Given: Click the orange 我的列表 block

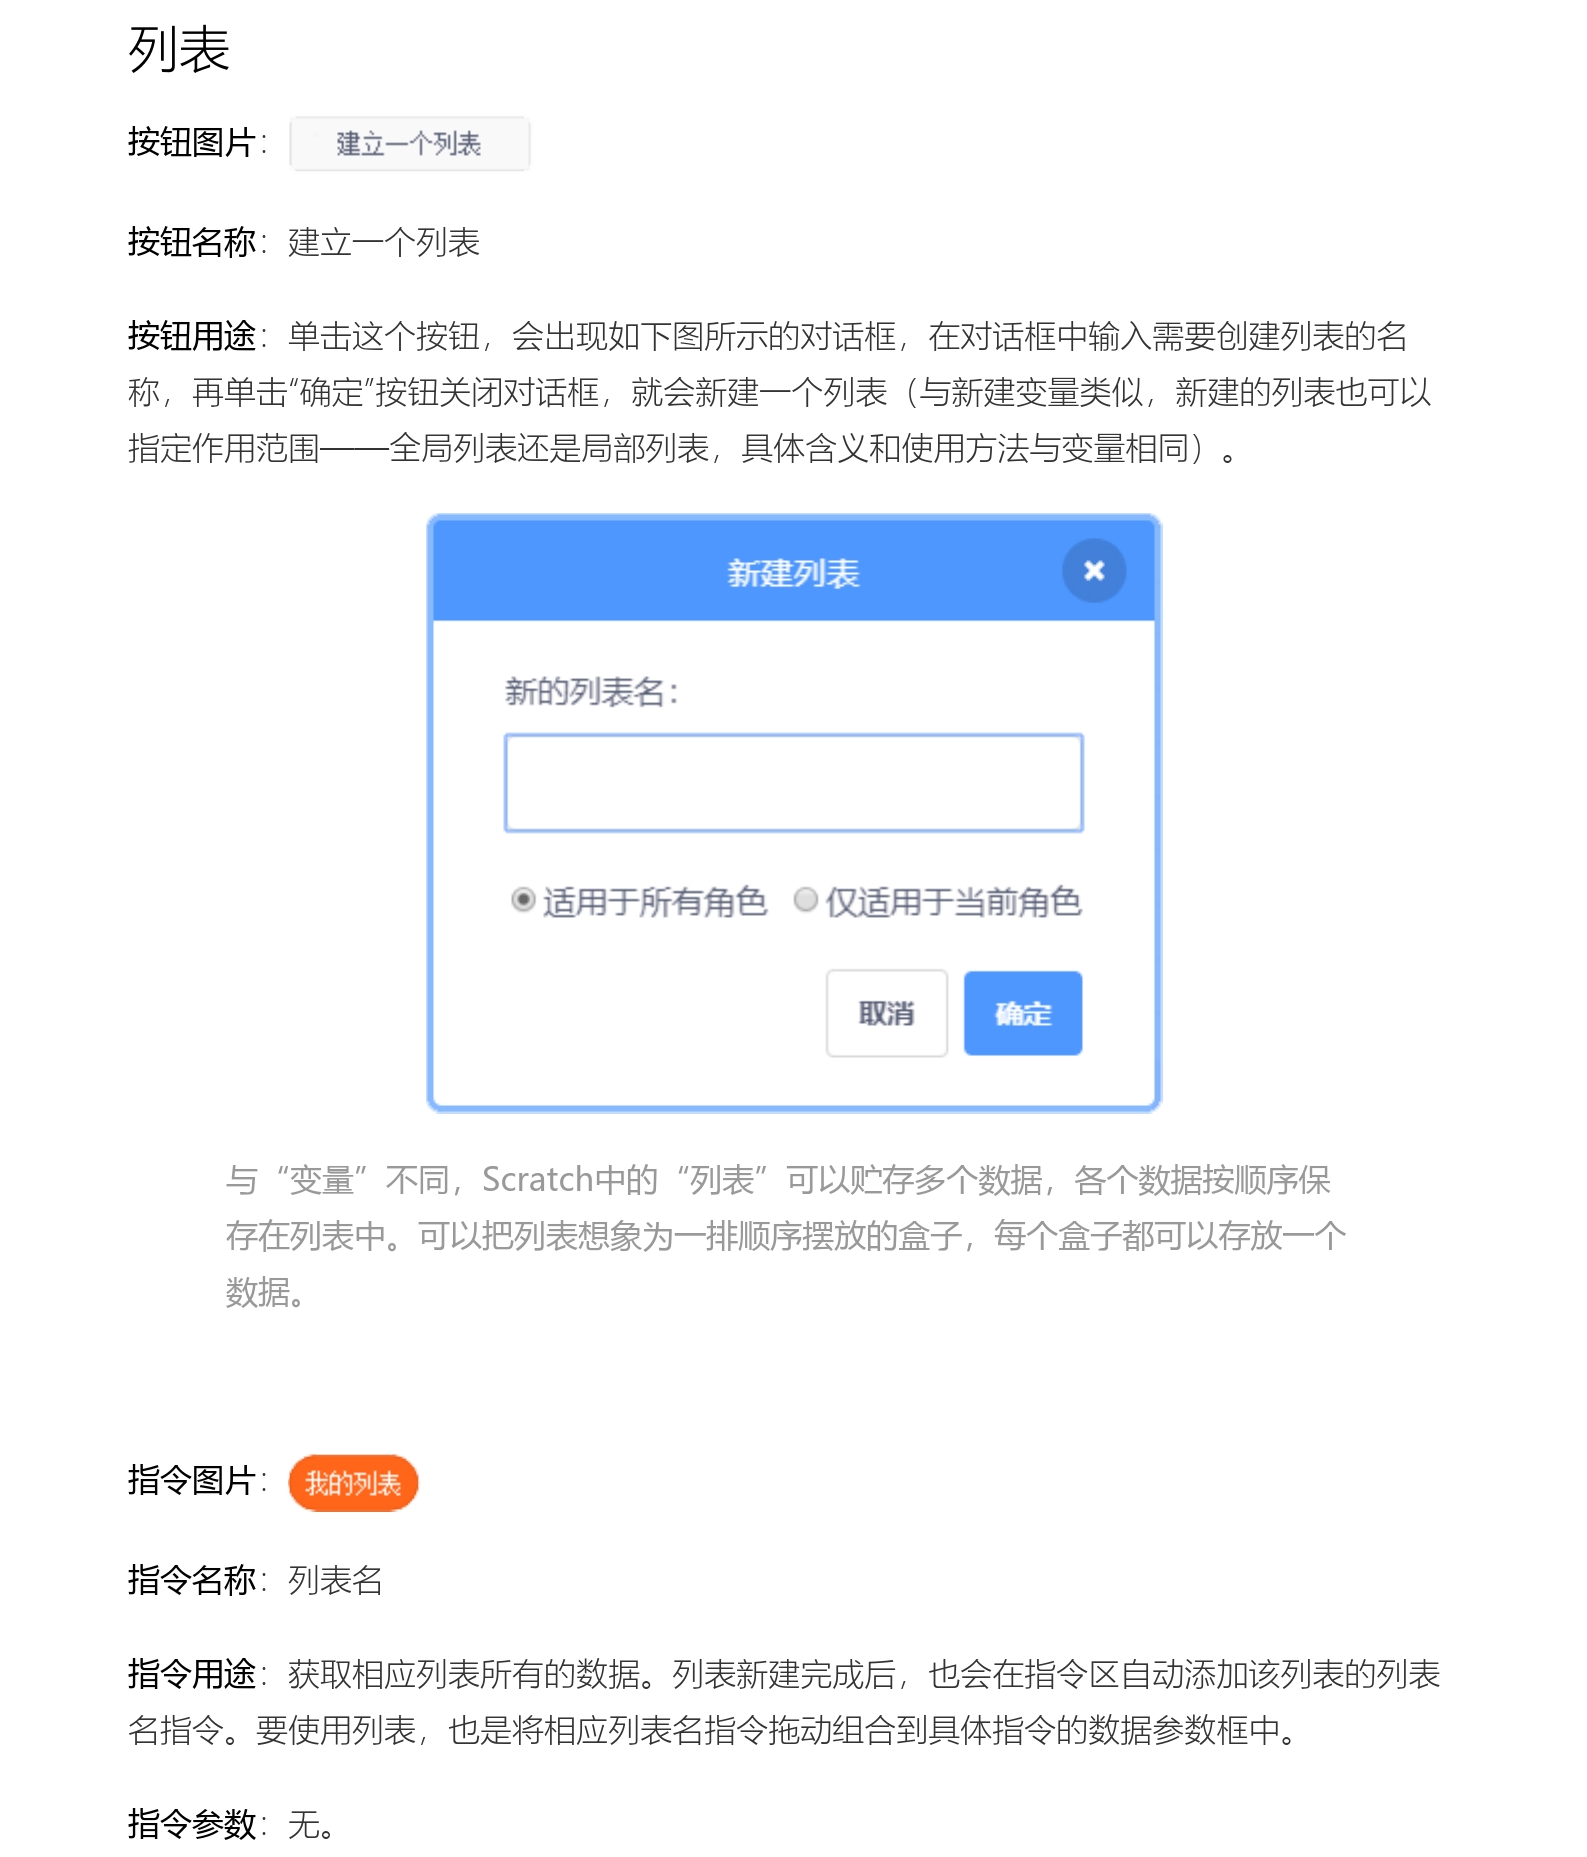Looking at the screenshot, I should coord(353,1482).
